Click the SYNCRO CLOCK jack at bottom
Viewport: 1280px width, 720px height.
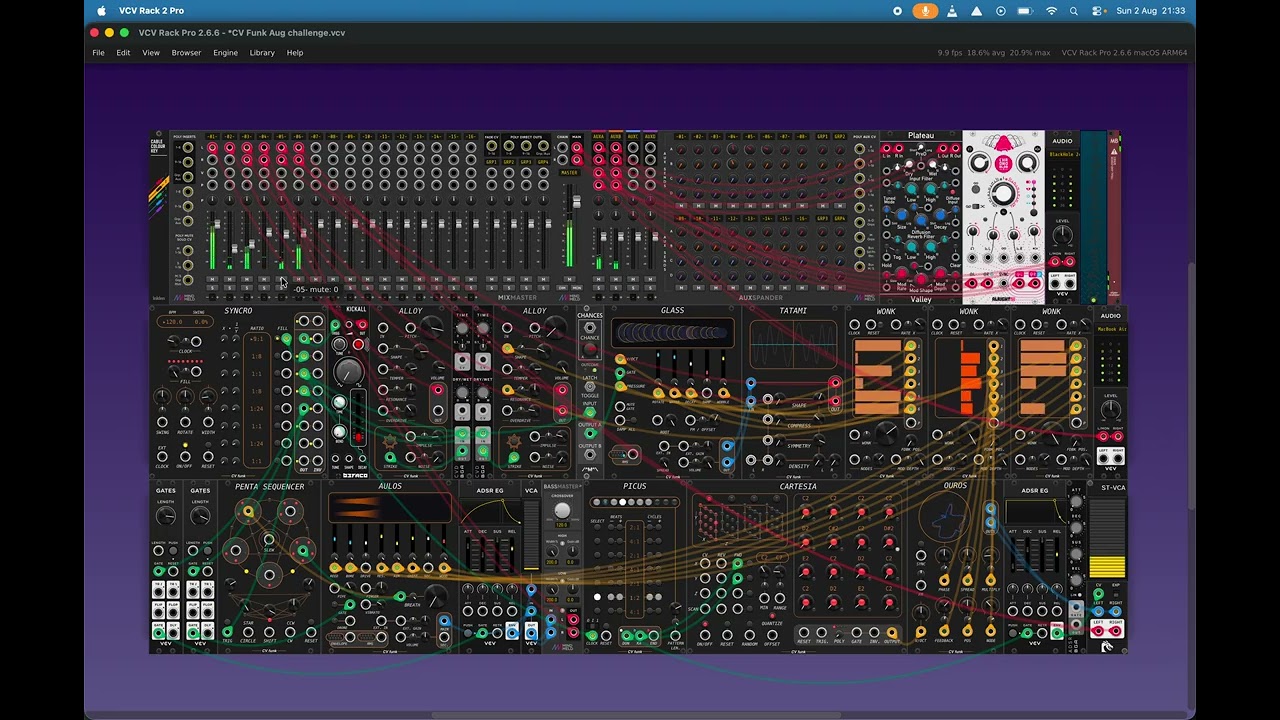click(x=162, y=457)
